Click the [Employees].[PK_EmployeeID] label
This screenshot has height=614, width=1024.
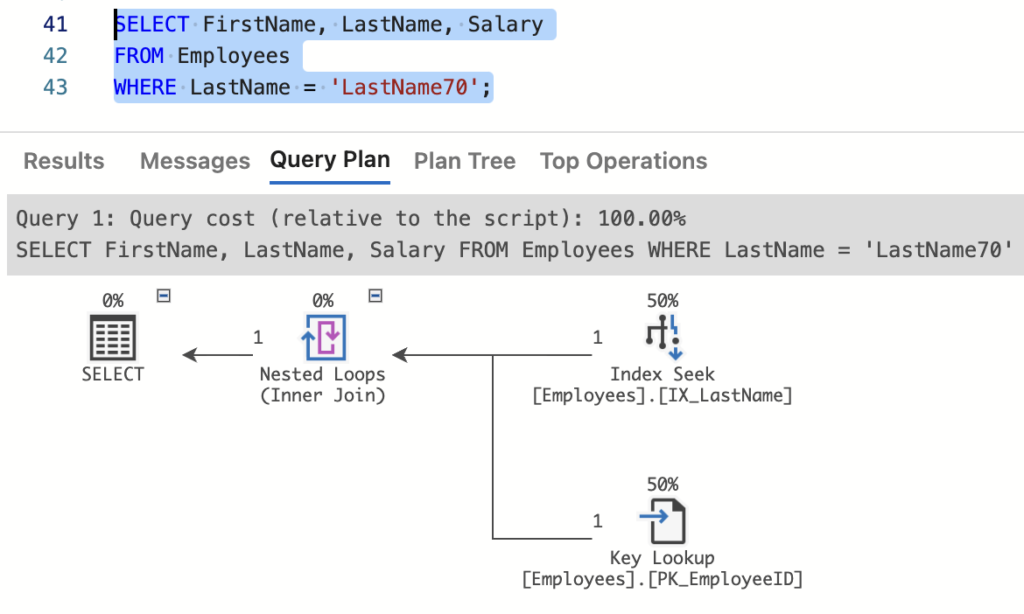(x=662, y=579)
